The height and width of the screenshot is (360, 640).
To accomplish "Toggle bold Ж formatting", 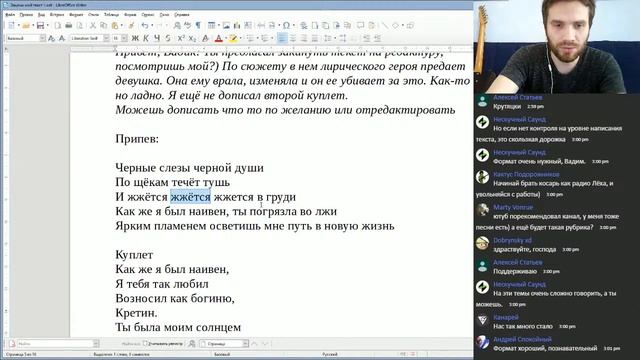I will click(x=135, y=38).
